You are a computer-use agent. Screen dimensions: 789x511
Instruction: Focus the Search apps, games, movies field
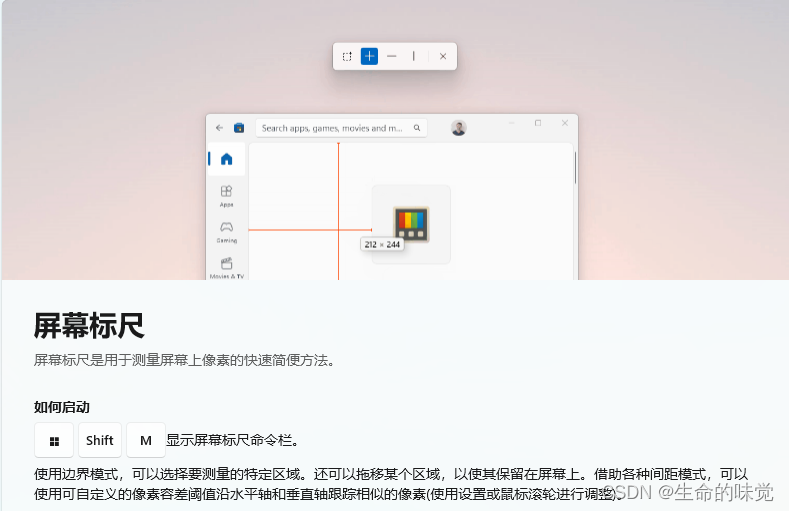tap(342, 128)
